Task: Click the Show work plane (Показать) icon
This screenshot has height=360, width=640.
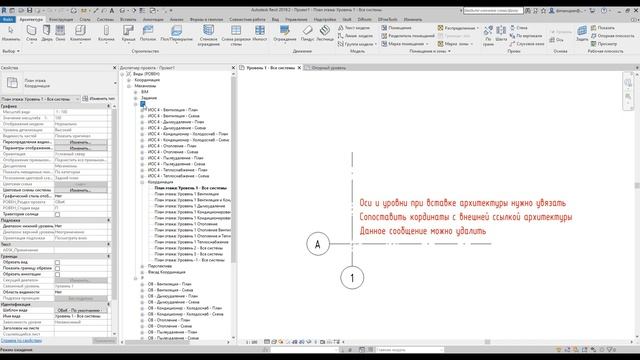Action: tap(602, 28)
